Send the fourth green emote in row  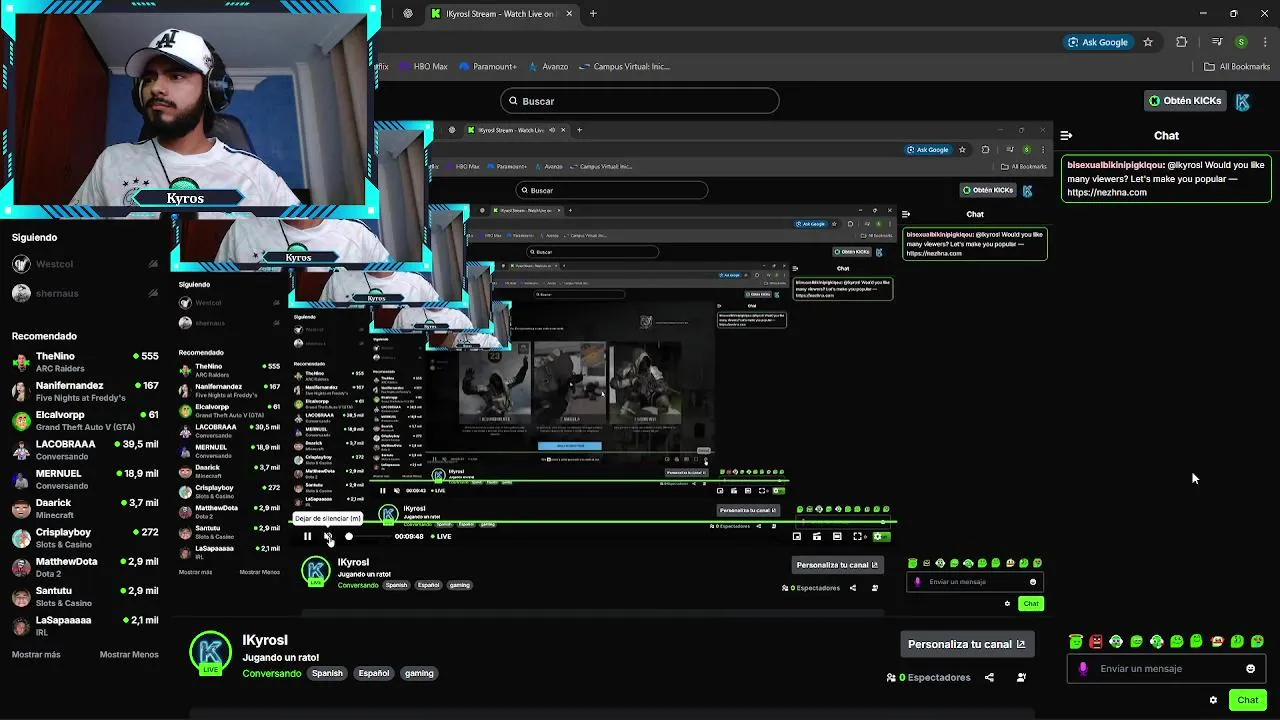[x=1136, y=641]
